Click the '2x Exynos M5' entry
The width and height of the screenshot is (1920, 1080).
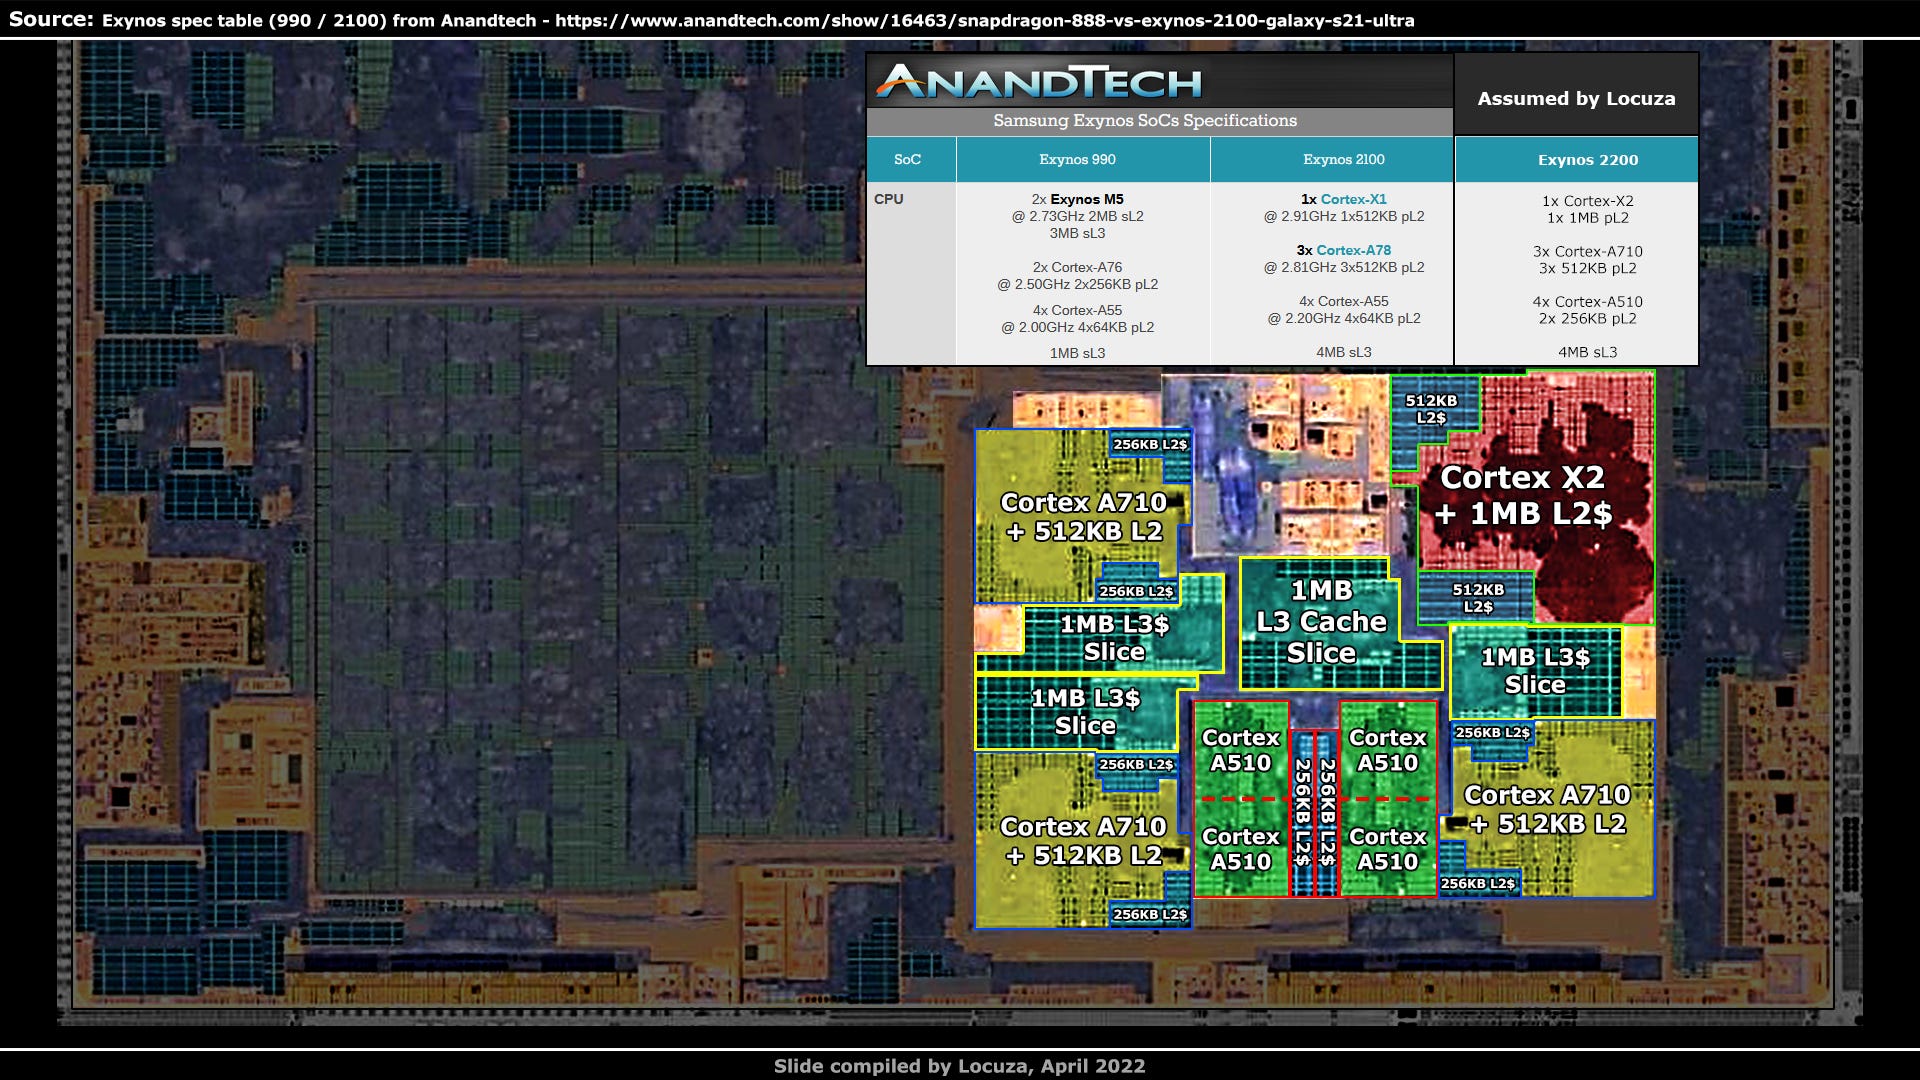[x=1077, y=199]
